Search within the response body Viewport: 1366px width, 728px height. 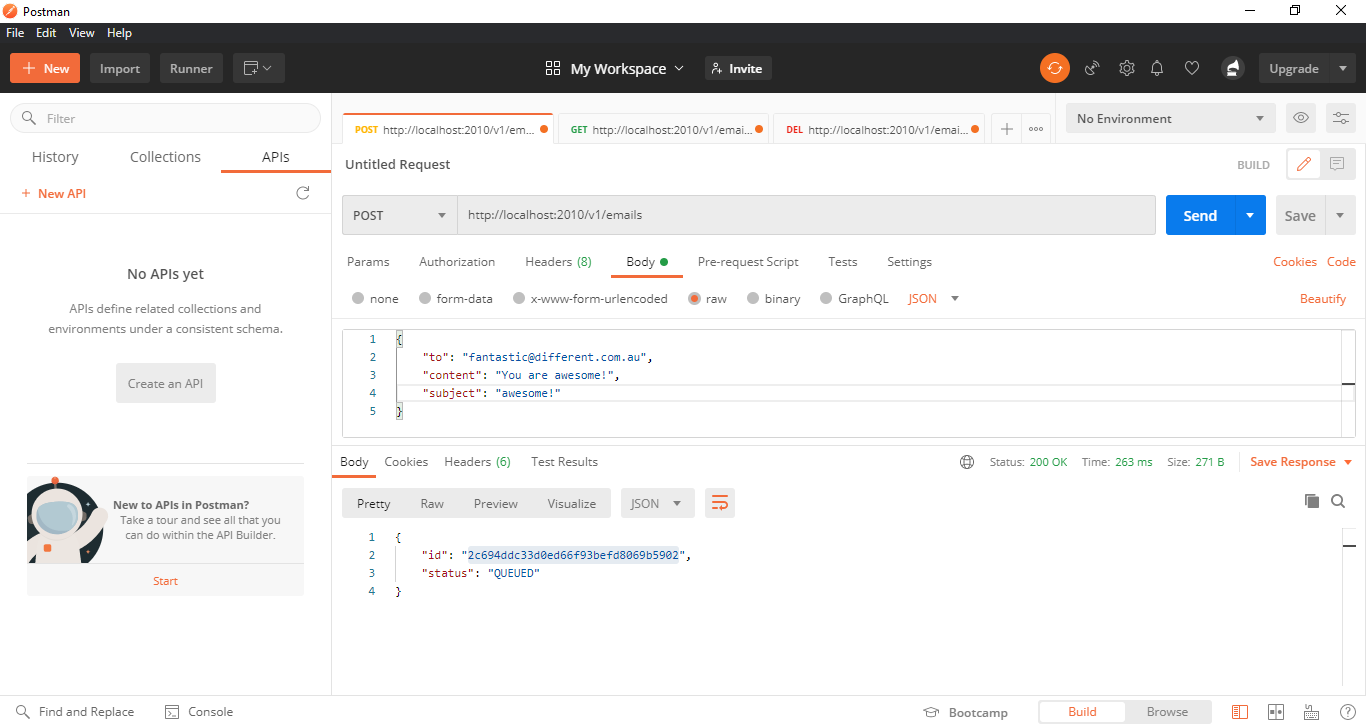1338,501
